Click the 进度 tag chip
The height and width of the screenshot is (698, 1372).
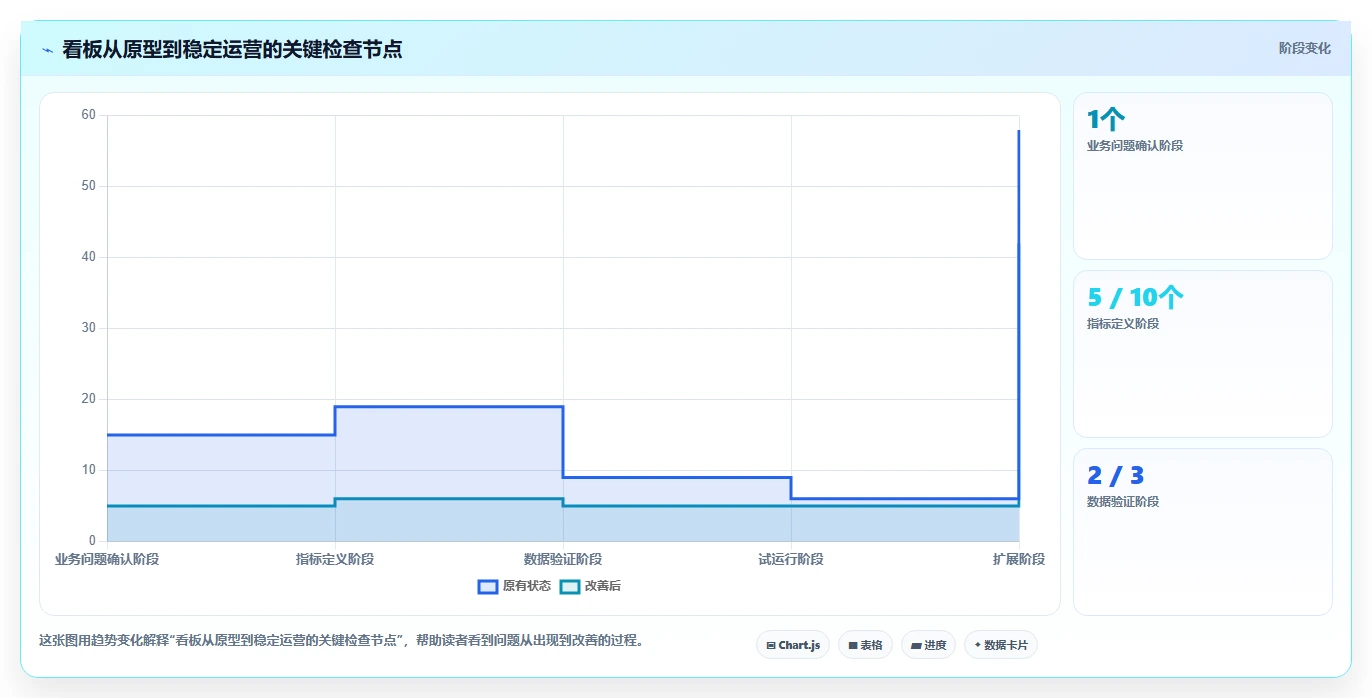point(928,645)
